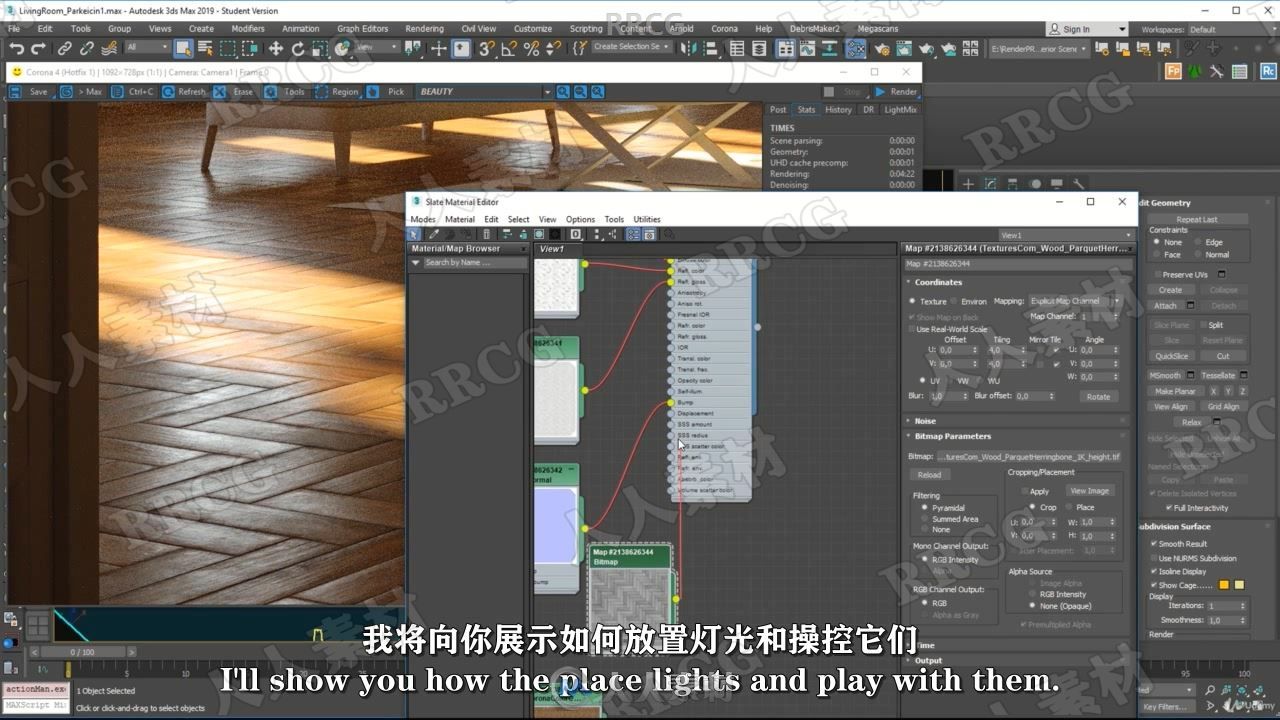The width and height of the screenshot is (1280, 720).
Task: Click the yellow Show Cage color swatch
Action: (1239, 585)
